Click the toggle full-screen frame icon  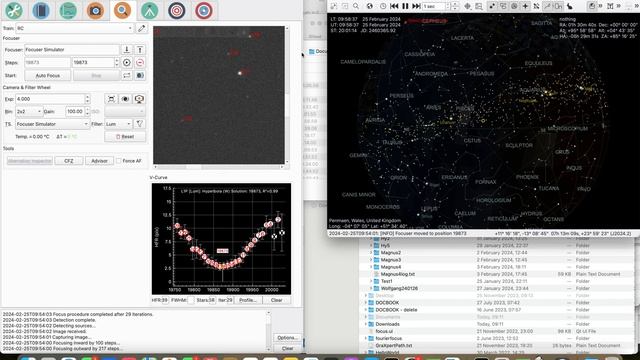point(111,99)
